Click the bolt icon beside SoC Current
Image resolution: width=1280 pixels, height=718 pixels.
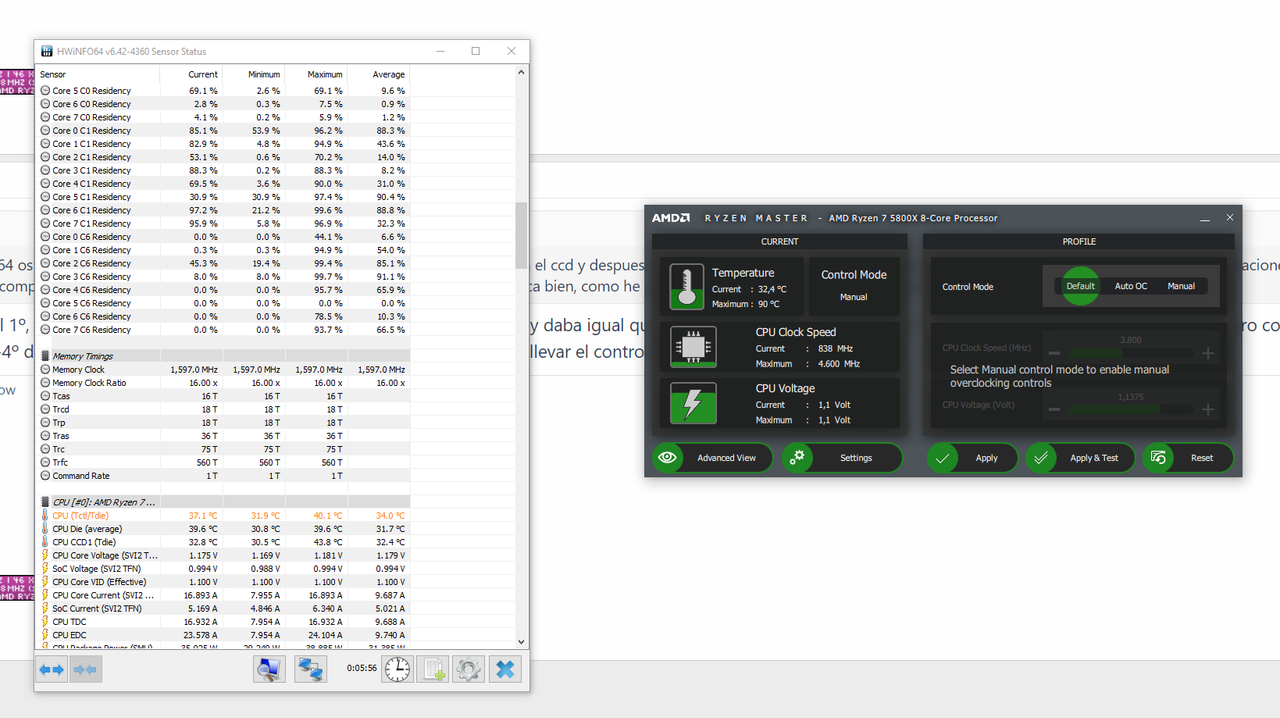pyautogui.click(x=45, y=608)
